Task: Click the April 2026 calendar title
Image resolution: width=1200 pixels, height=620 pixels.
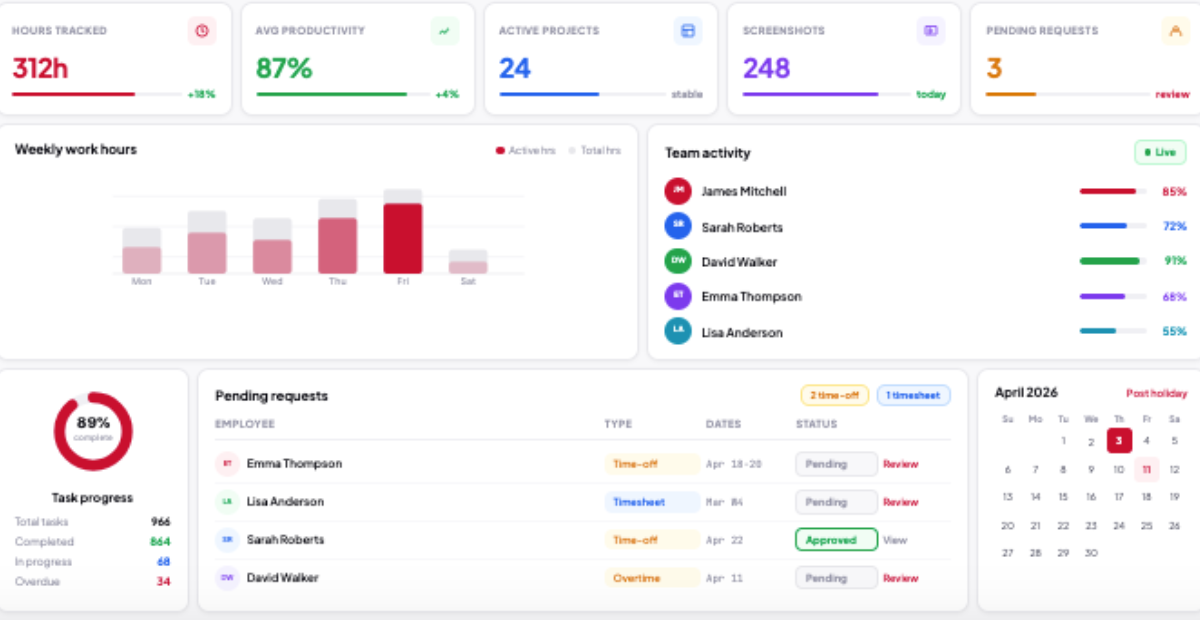Action: point(1026,393)
